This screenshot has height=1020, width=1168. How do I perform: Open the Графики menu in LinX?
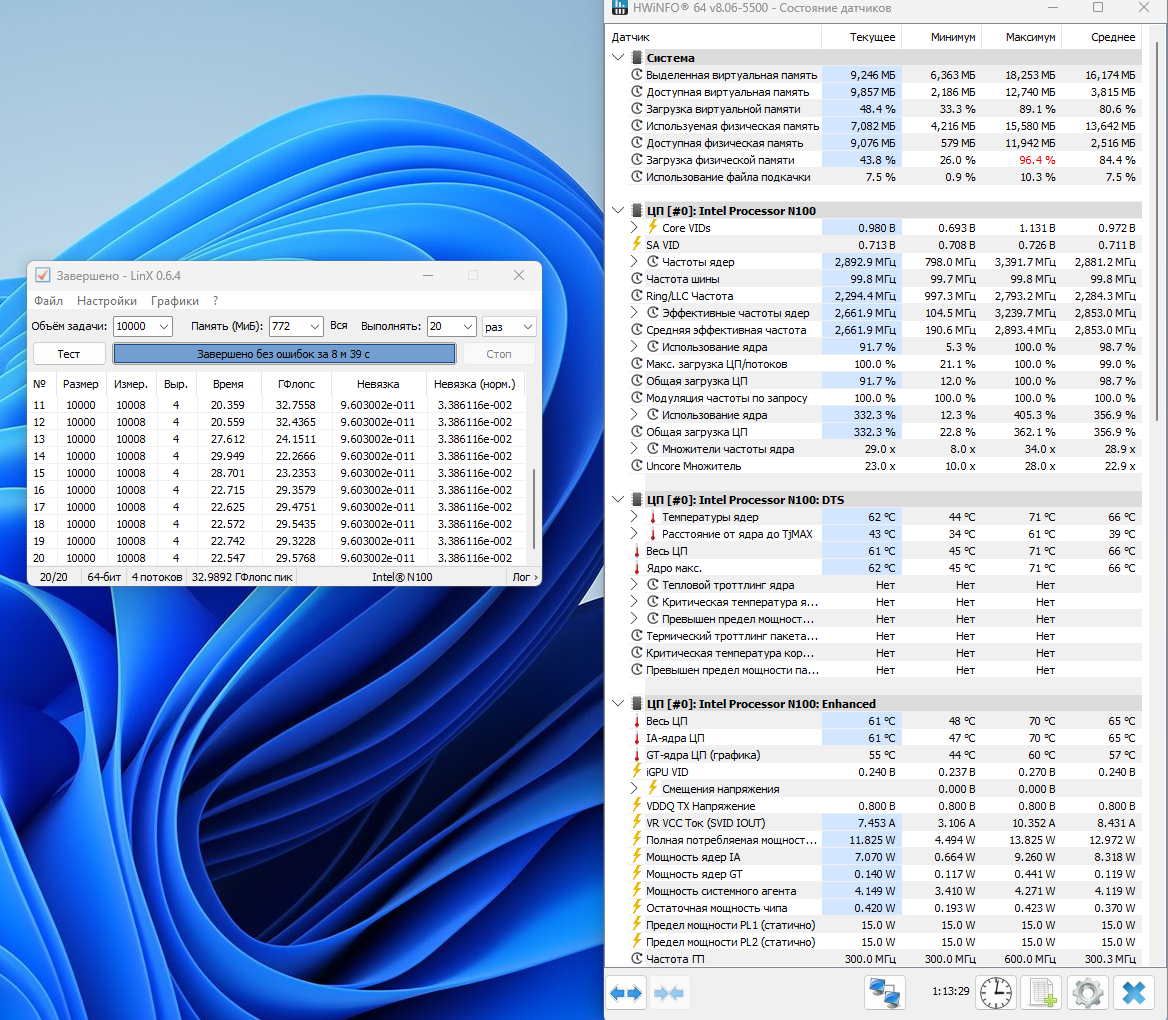(x=175, y=301)
